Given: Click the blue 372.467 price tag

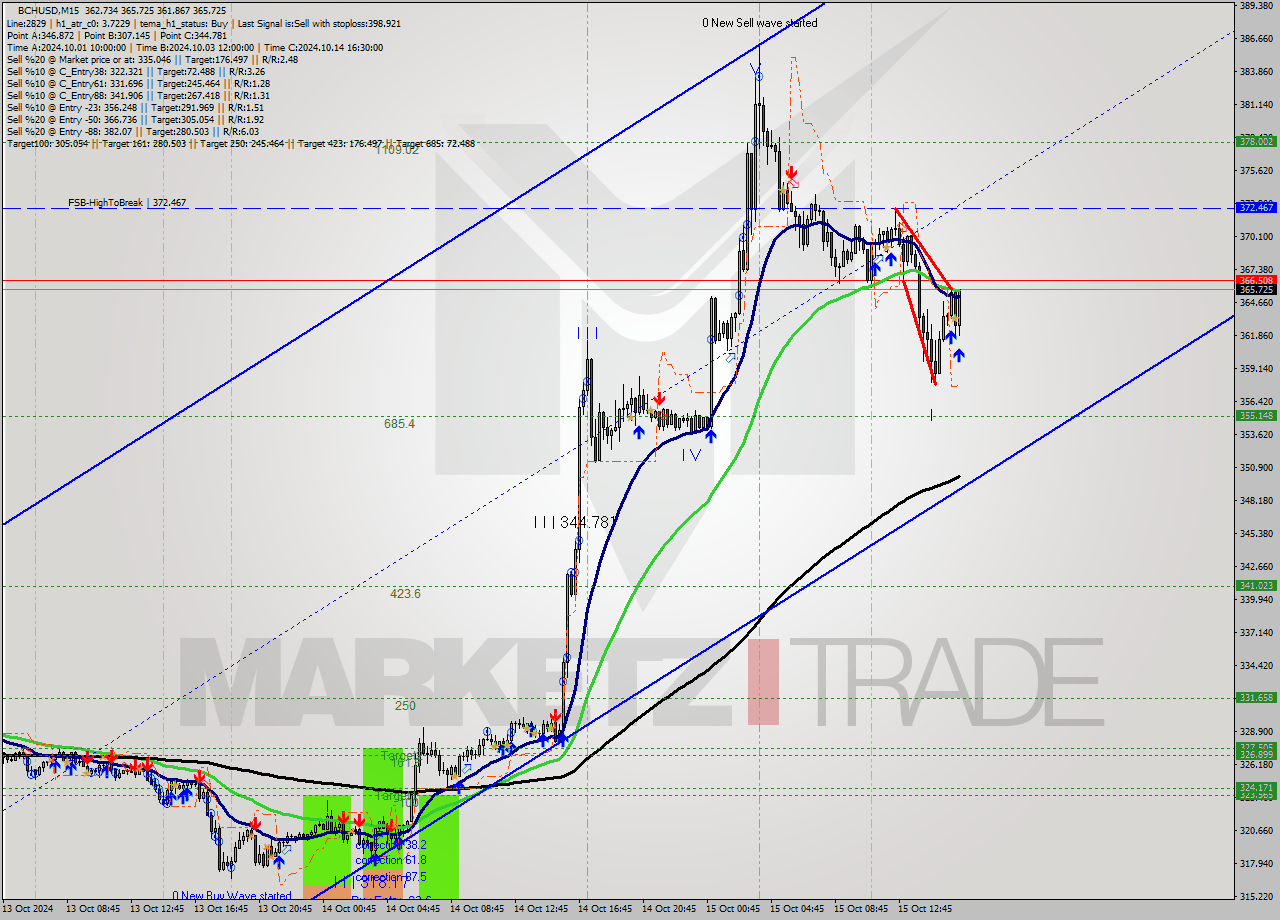Looking at the screenshot, I should tap(1256, 208).
